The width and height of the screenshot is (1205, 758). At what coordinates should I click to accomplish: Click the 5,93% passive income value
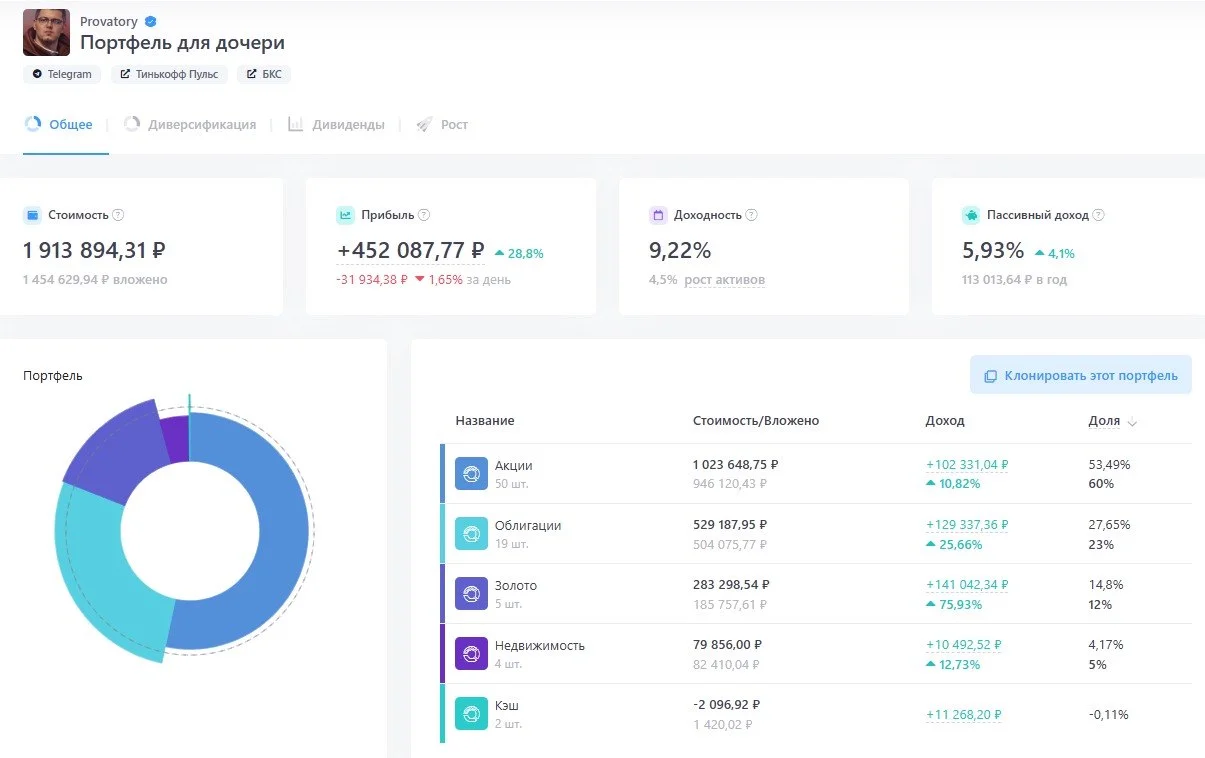coord(993,250)
